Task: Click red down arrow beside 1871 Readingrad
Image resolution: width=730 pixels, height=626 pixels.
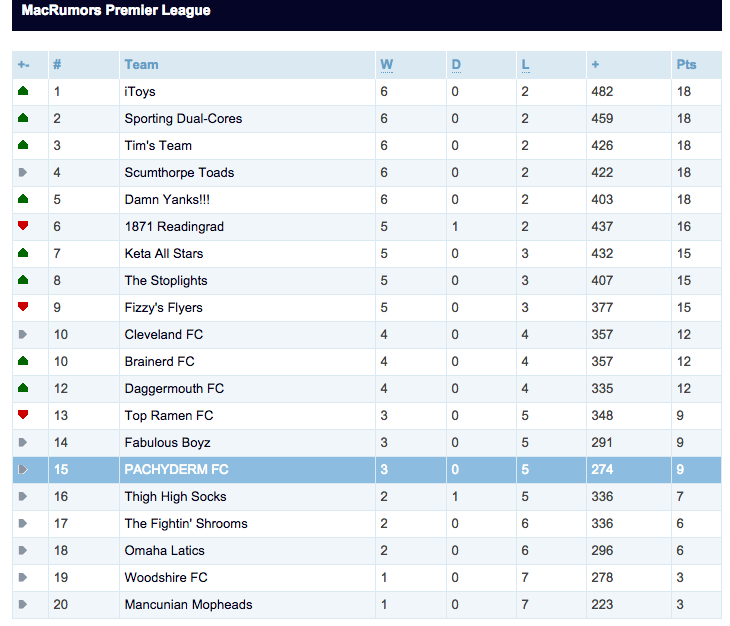Action: pos(23,226)
